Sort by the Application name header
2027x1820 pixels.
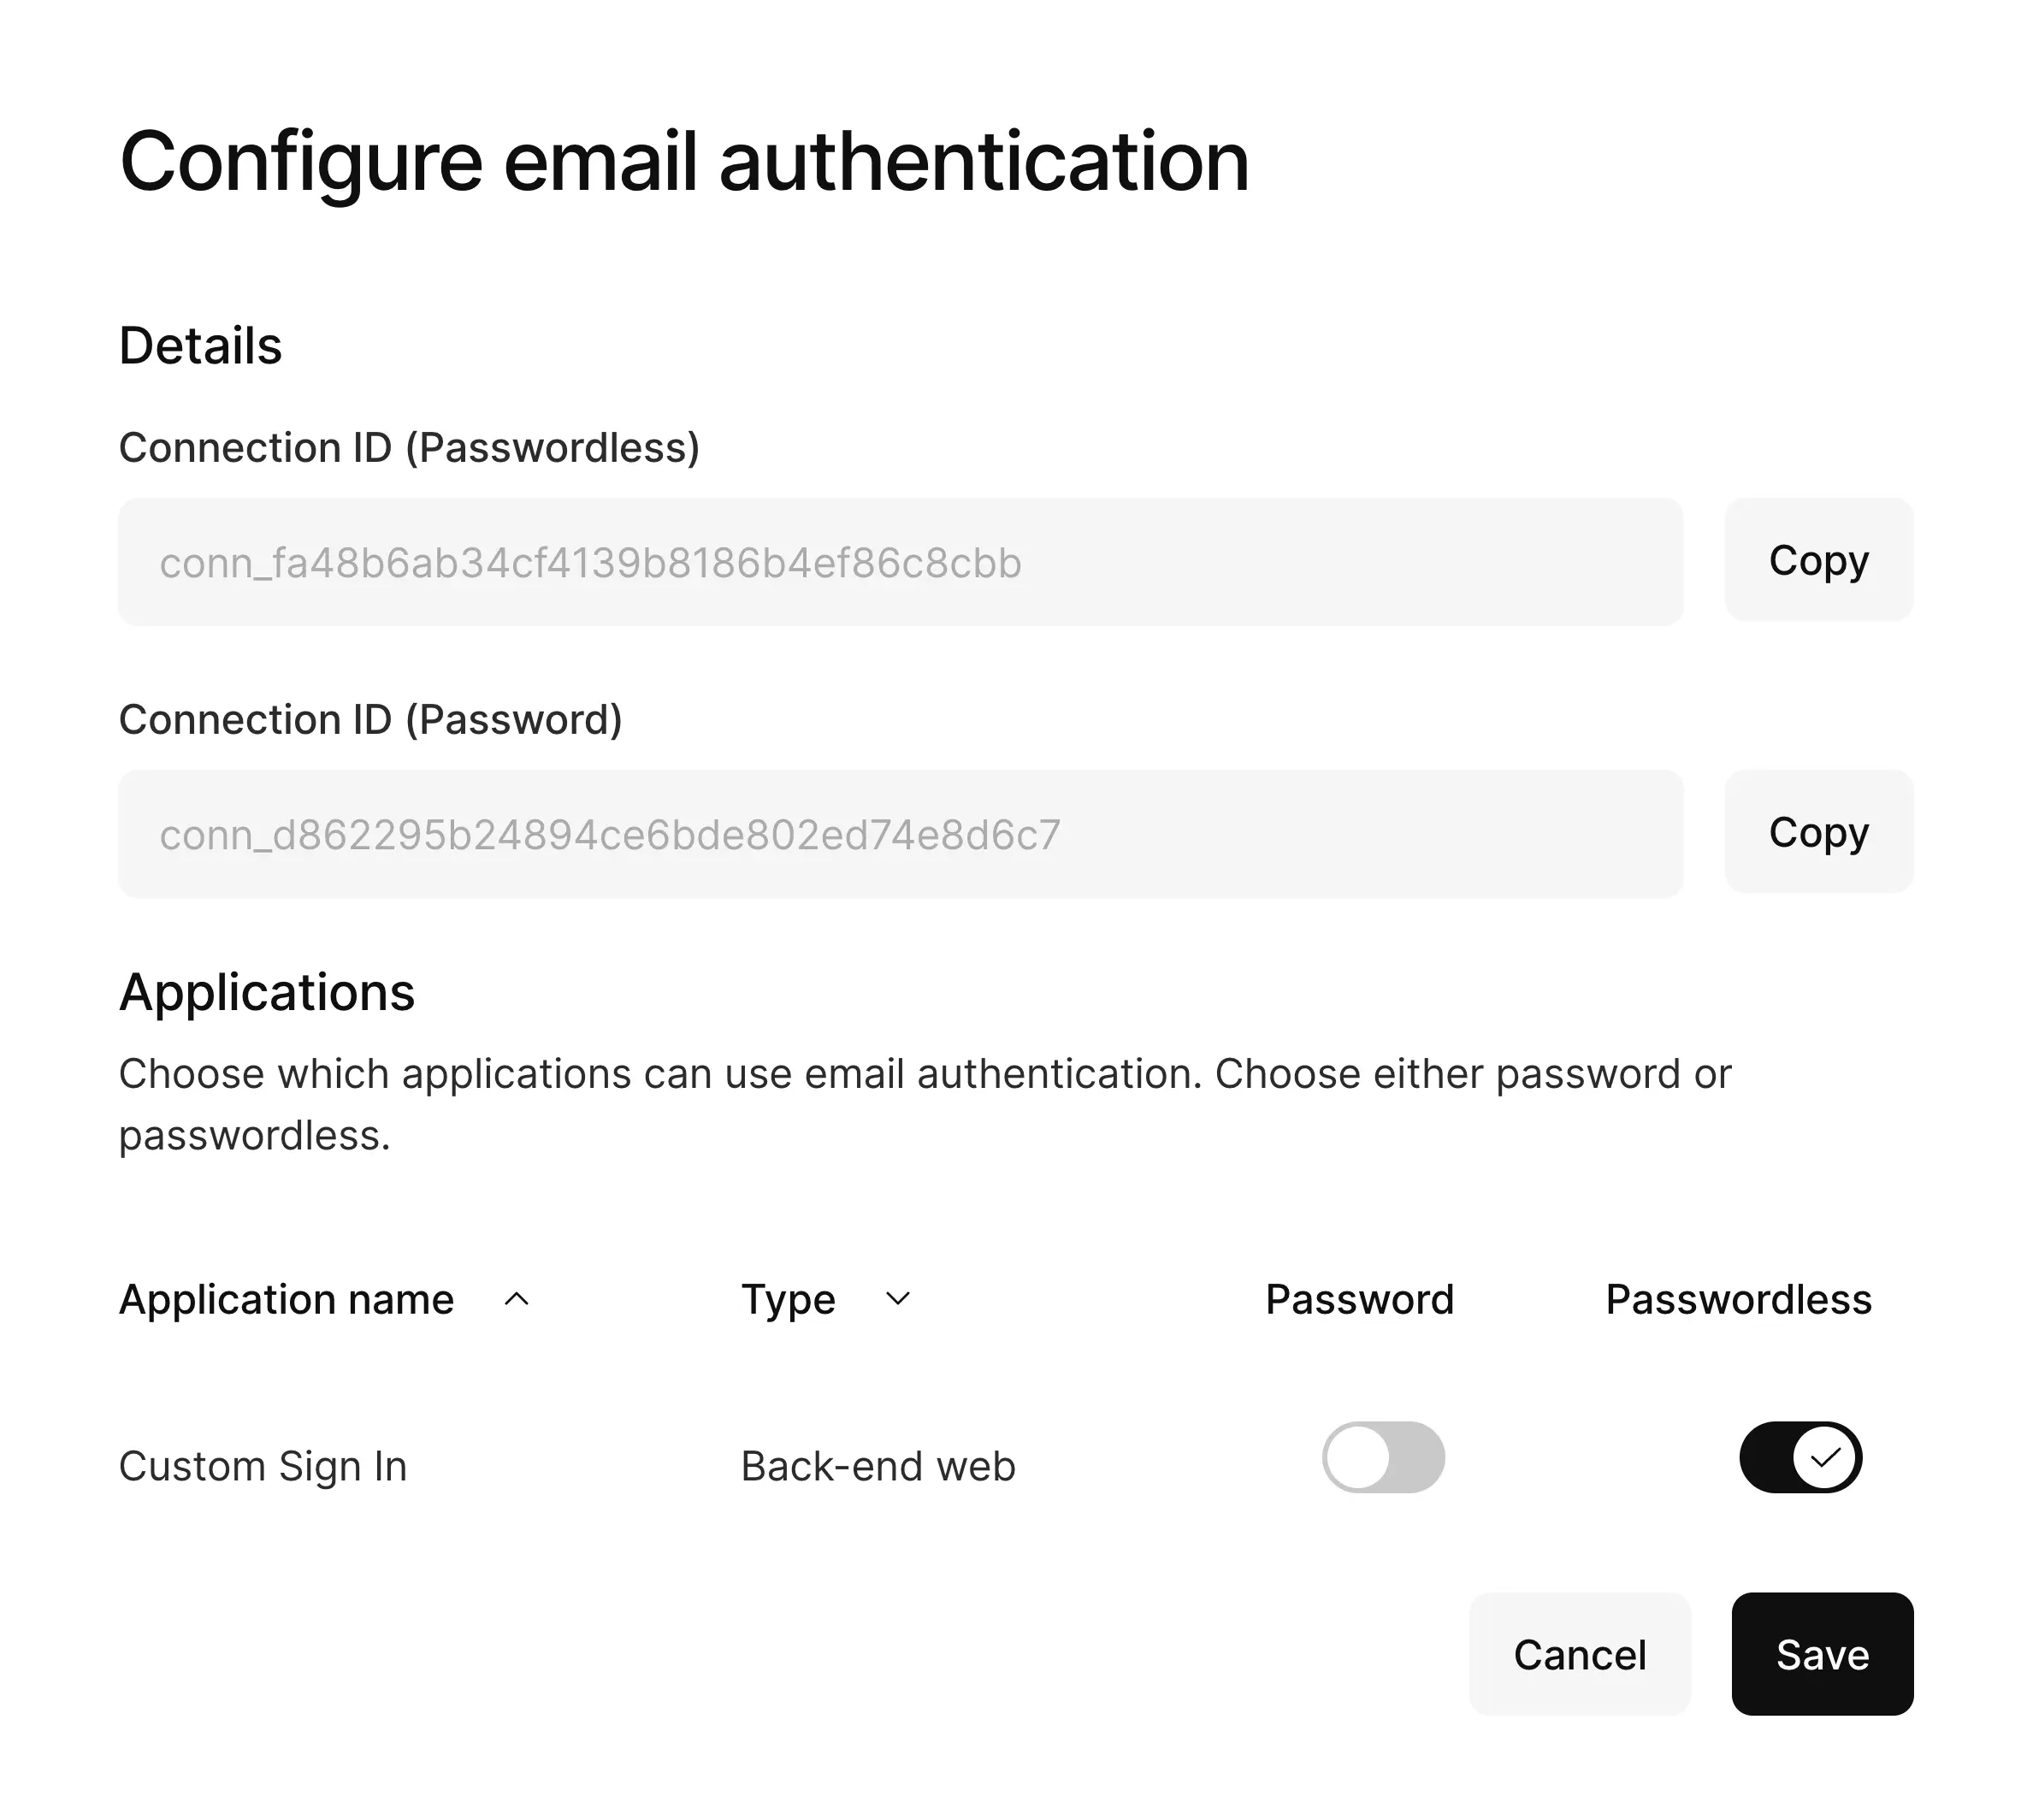[286, 1299]
